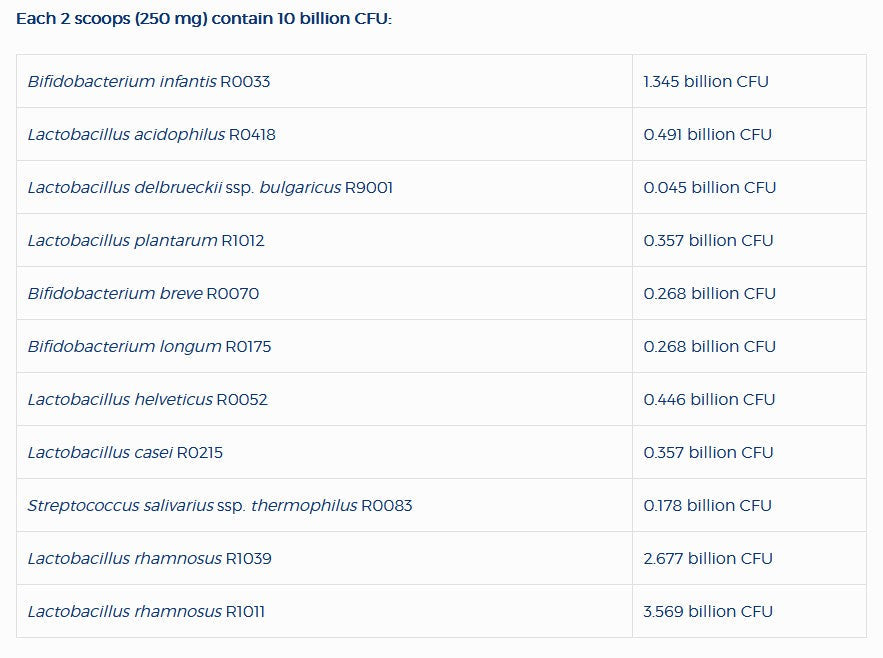Click CFU amount for Bifidobacterium breve R0070

710,294
